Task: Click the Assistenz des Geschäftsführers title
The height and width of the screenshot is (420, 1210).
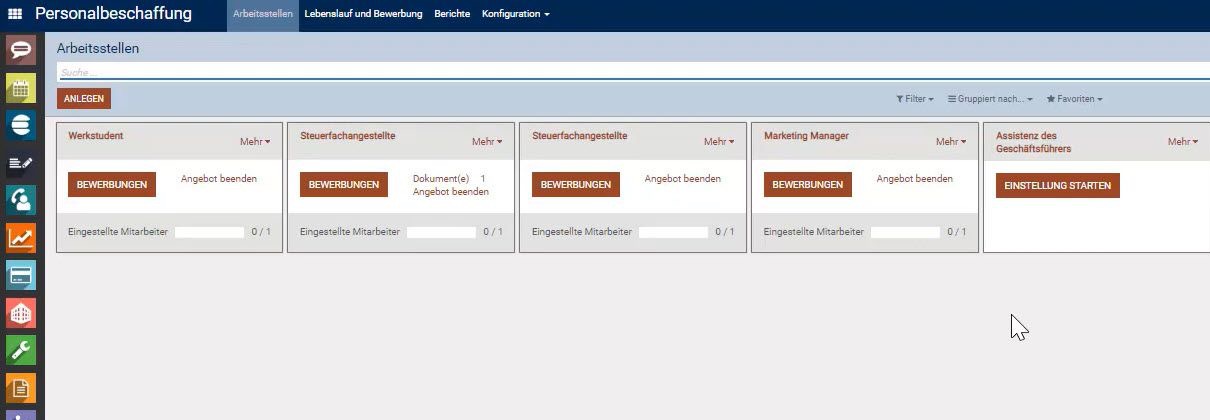Action: point(1034,142)
